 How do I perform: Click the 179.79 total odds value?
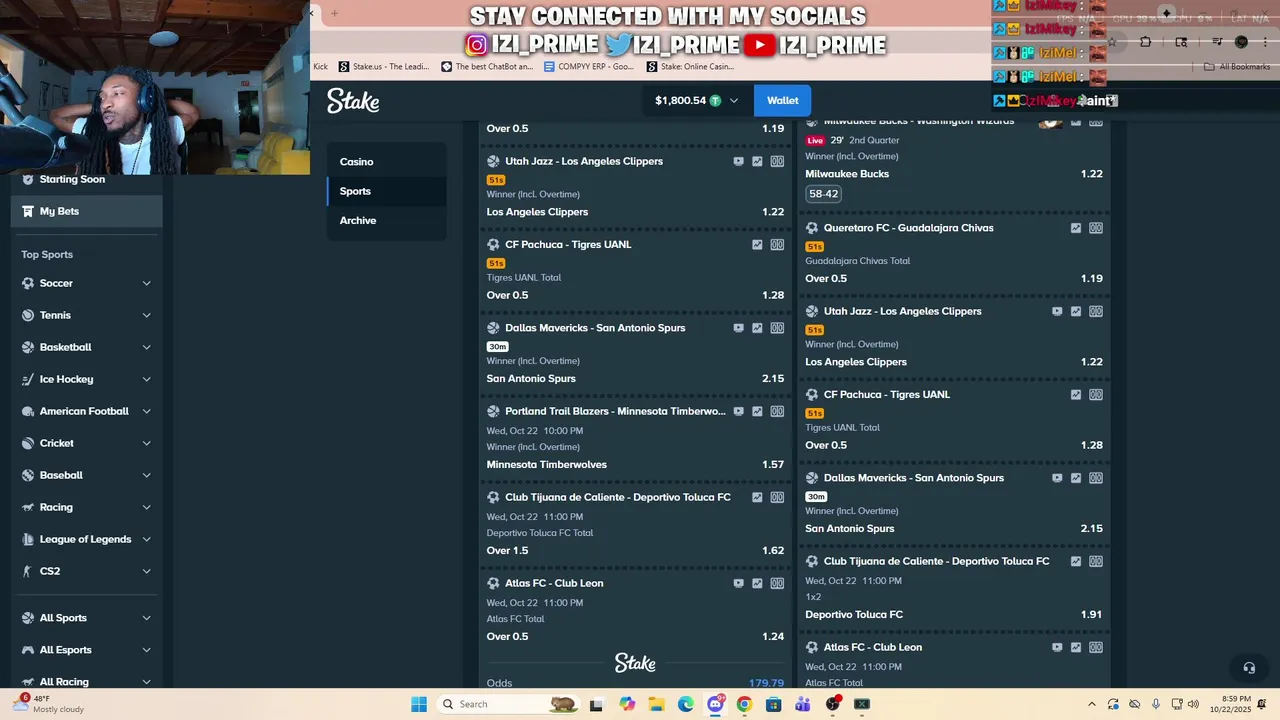[x=766, y=683]
